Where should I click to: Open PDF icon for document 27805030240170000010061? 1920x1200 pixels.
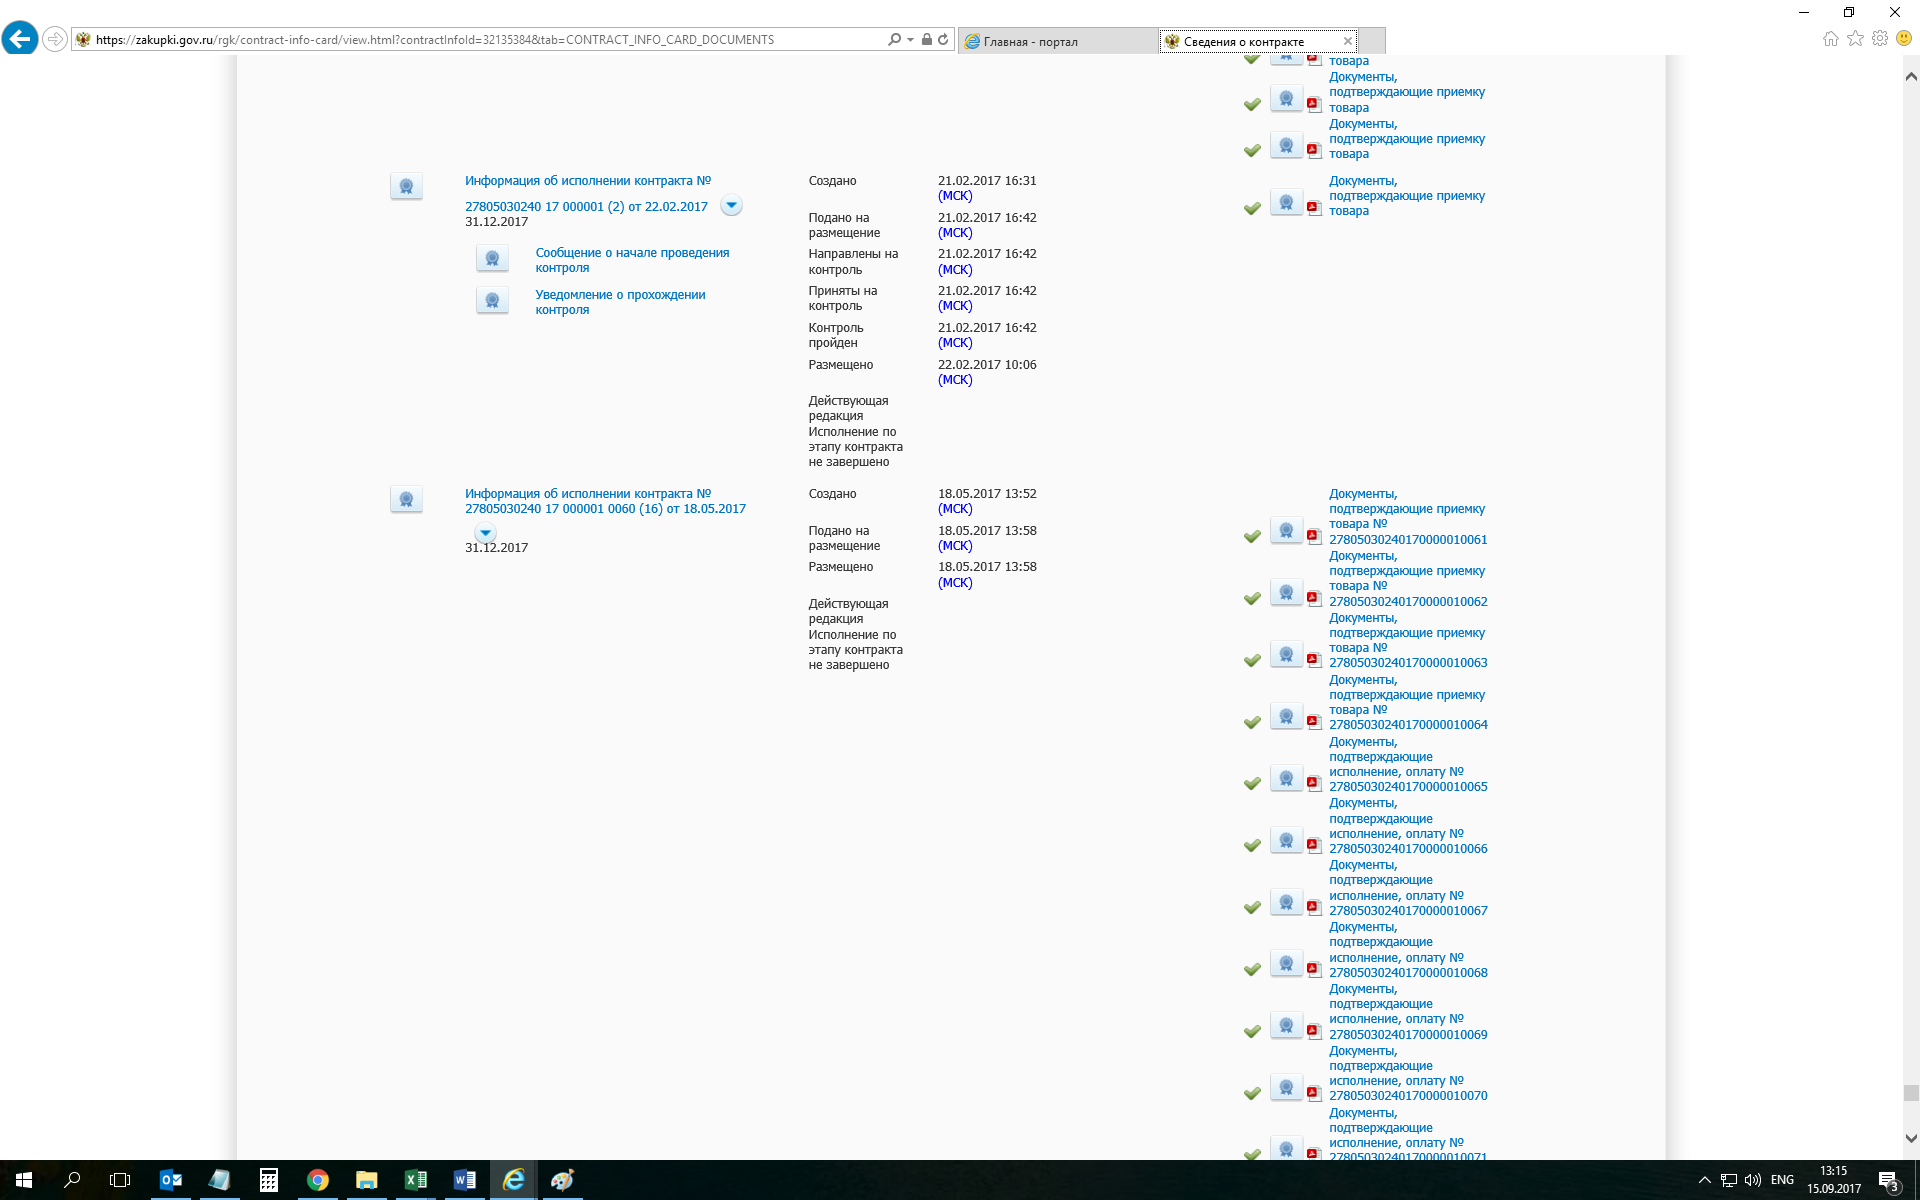click(1314, 537)
